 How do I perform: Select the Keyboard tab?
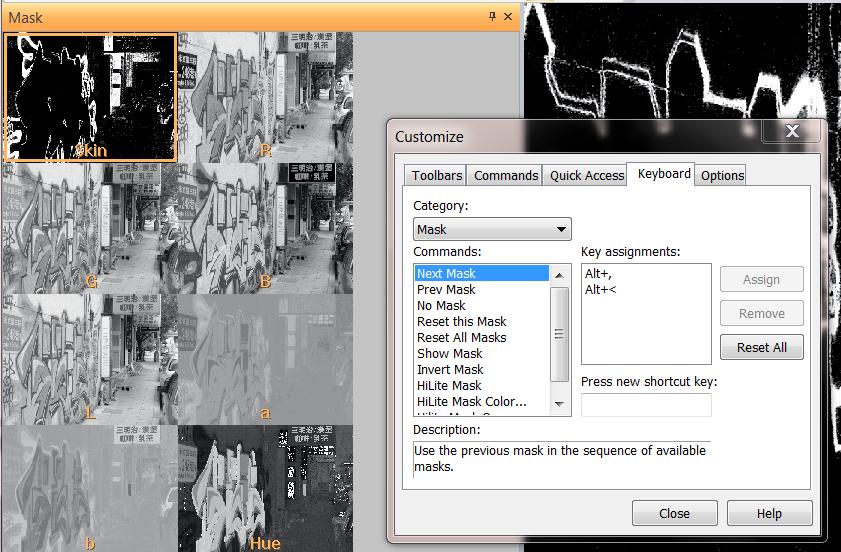click(x=663, y=174)
